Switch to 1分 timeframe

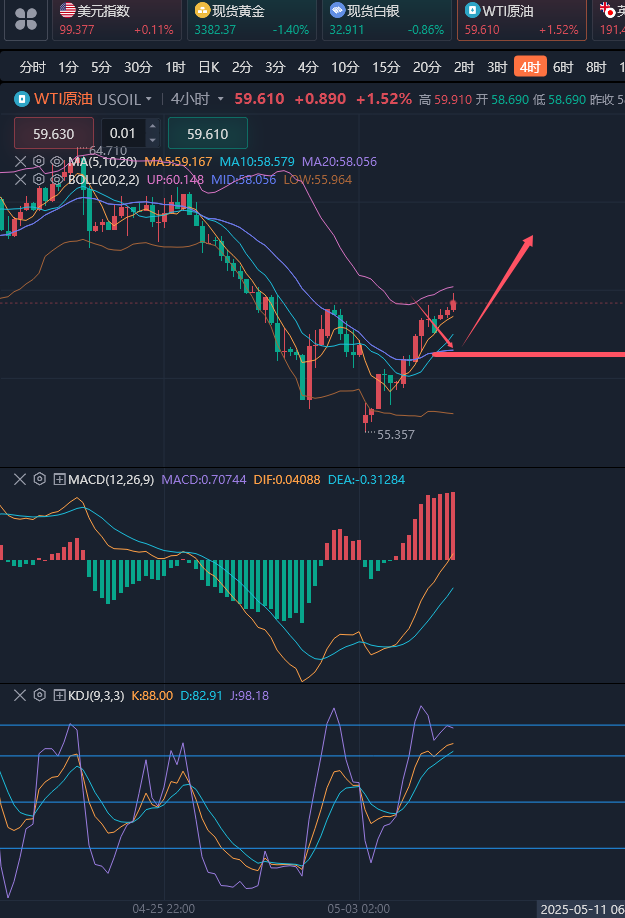pyautogui.click(x=68, y=67)
